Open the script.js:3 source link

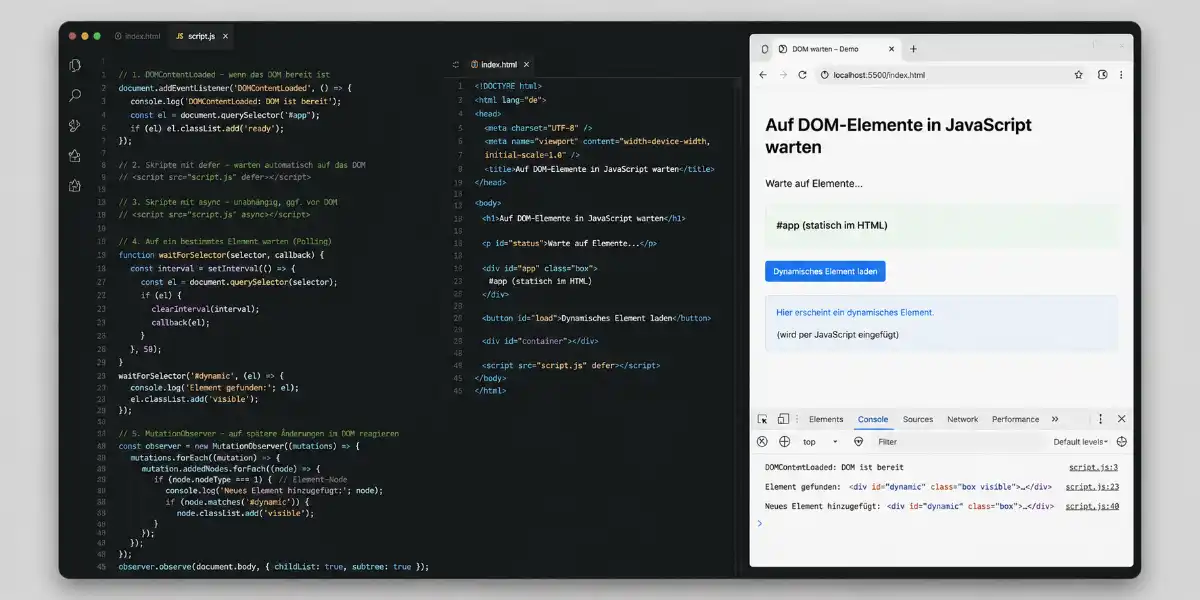tap(1093, 467)
